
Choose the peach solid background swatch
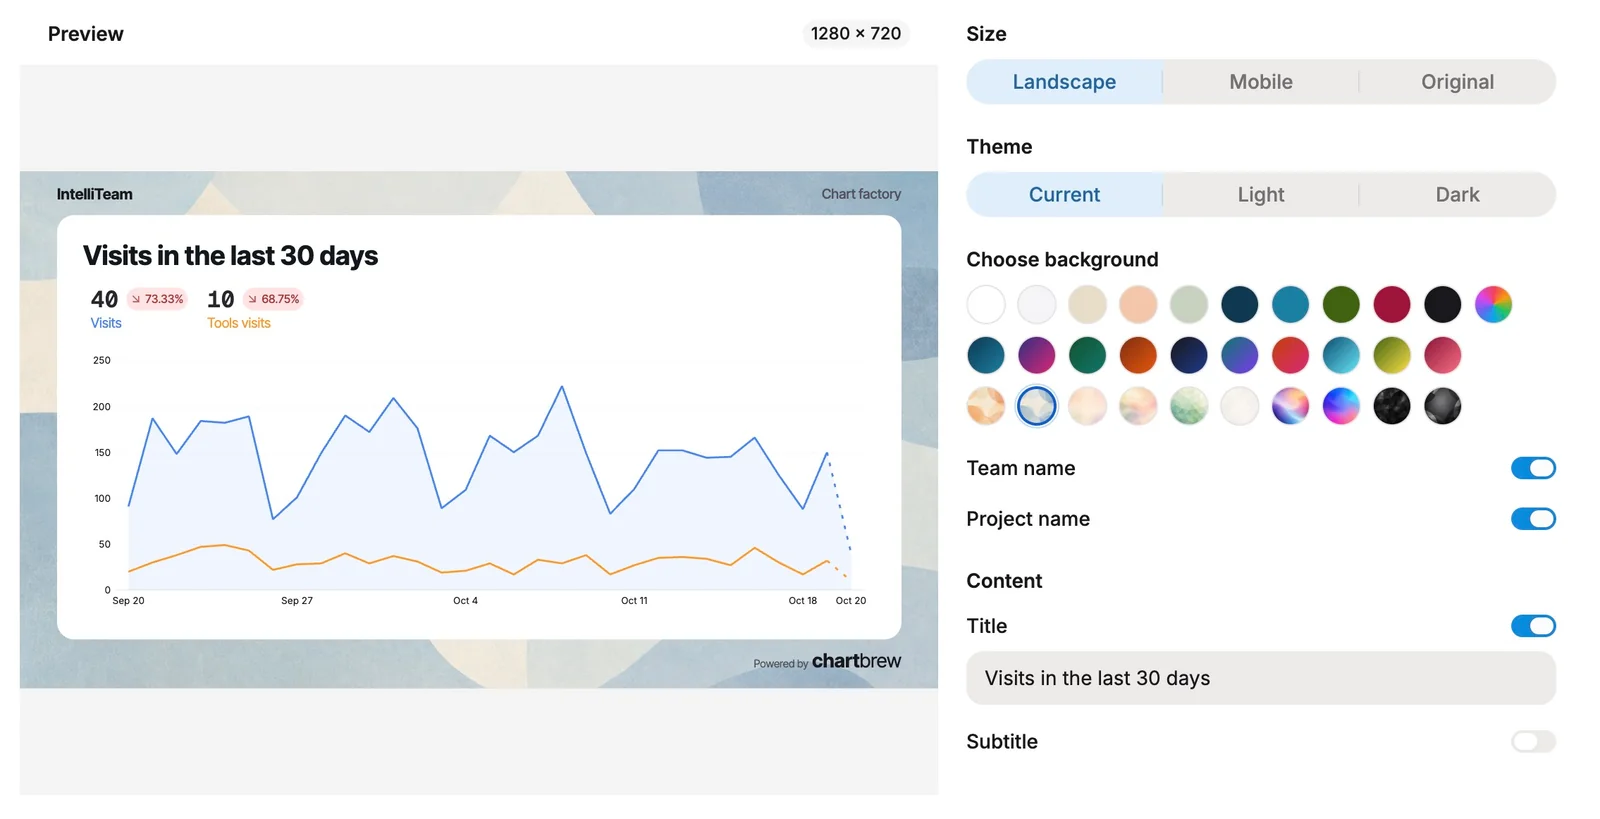[x=1138, y=304]
